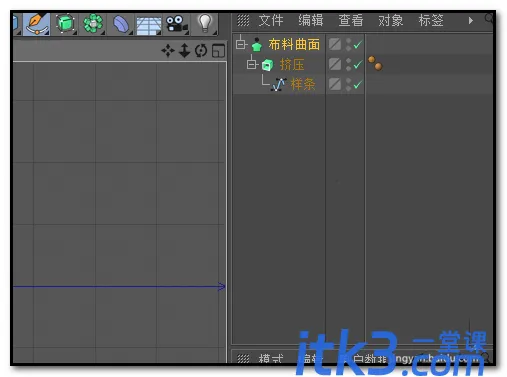Open the 文件 menu
The width and height of the screenshot is (507, 377).
click(271, 20)
